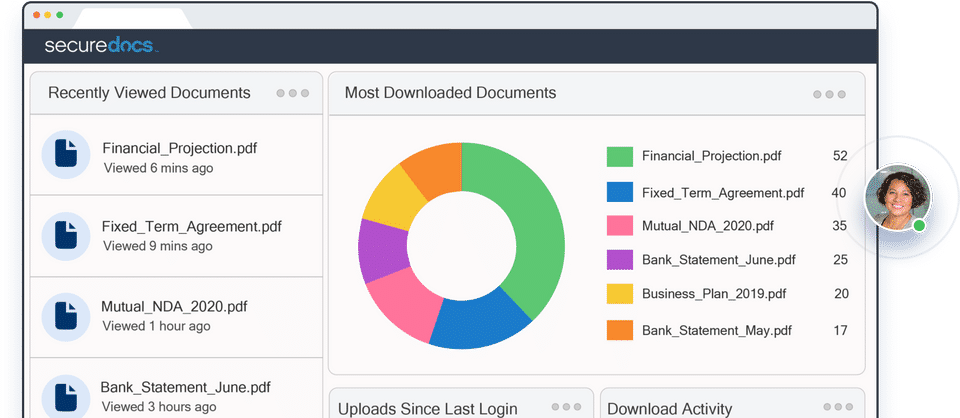Open Mutual_NDA_2020.pdf in recently viewed list

point(174,307)
